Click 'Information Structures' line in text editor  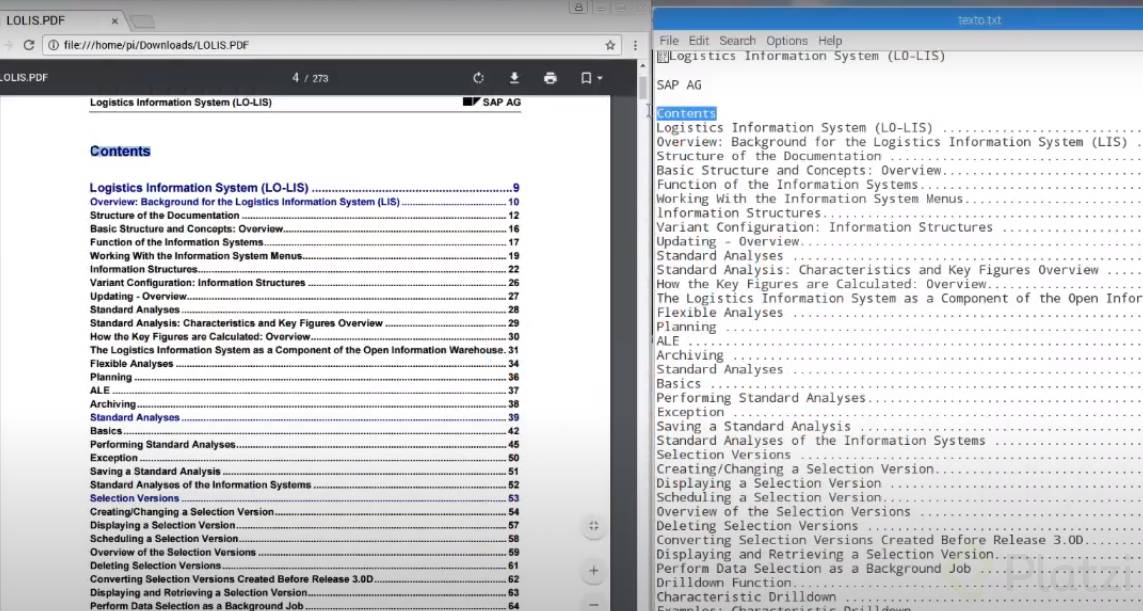tap(899, 214)
